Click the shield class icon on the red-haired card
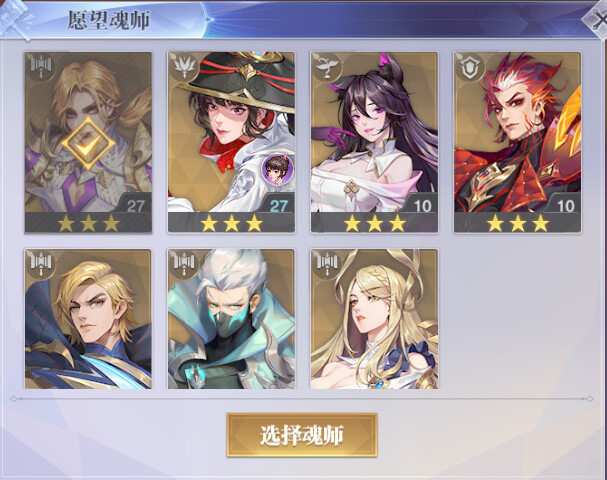 click(x=471, y=68)
